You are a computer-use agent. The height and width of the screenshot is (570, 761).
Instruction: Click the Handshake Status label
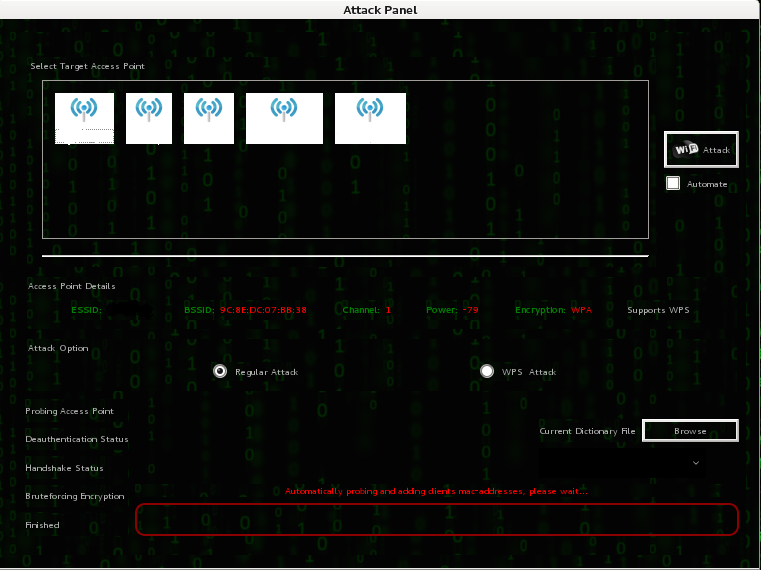(64, 468)
